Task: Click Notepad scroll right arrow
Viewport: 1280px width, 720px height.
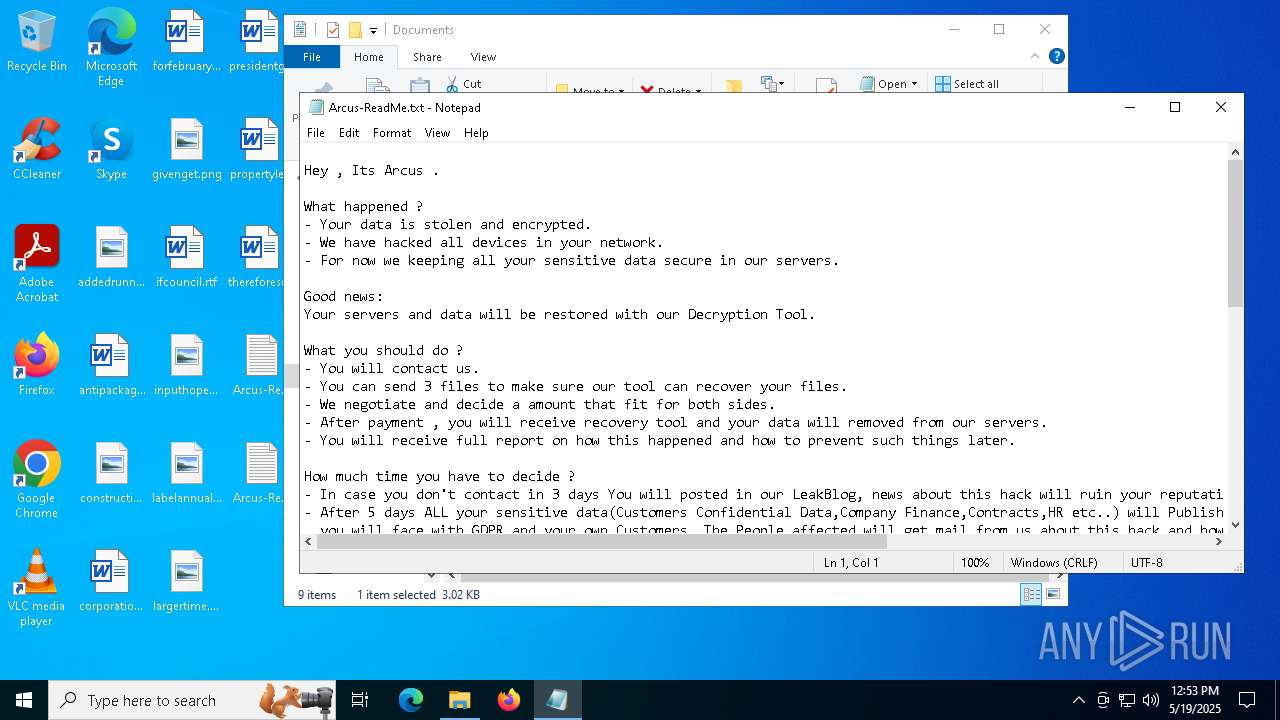Action: 1219,541
